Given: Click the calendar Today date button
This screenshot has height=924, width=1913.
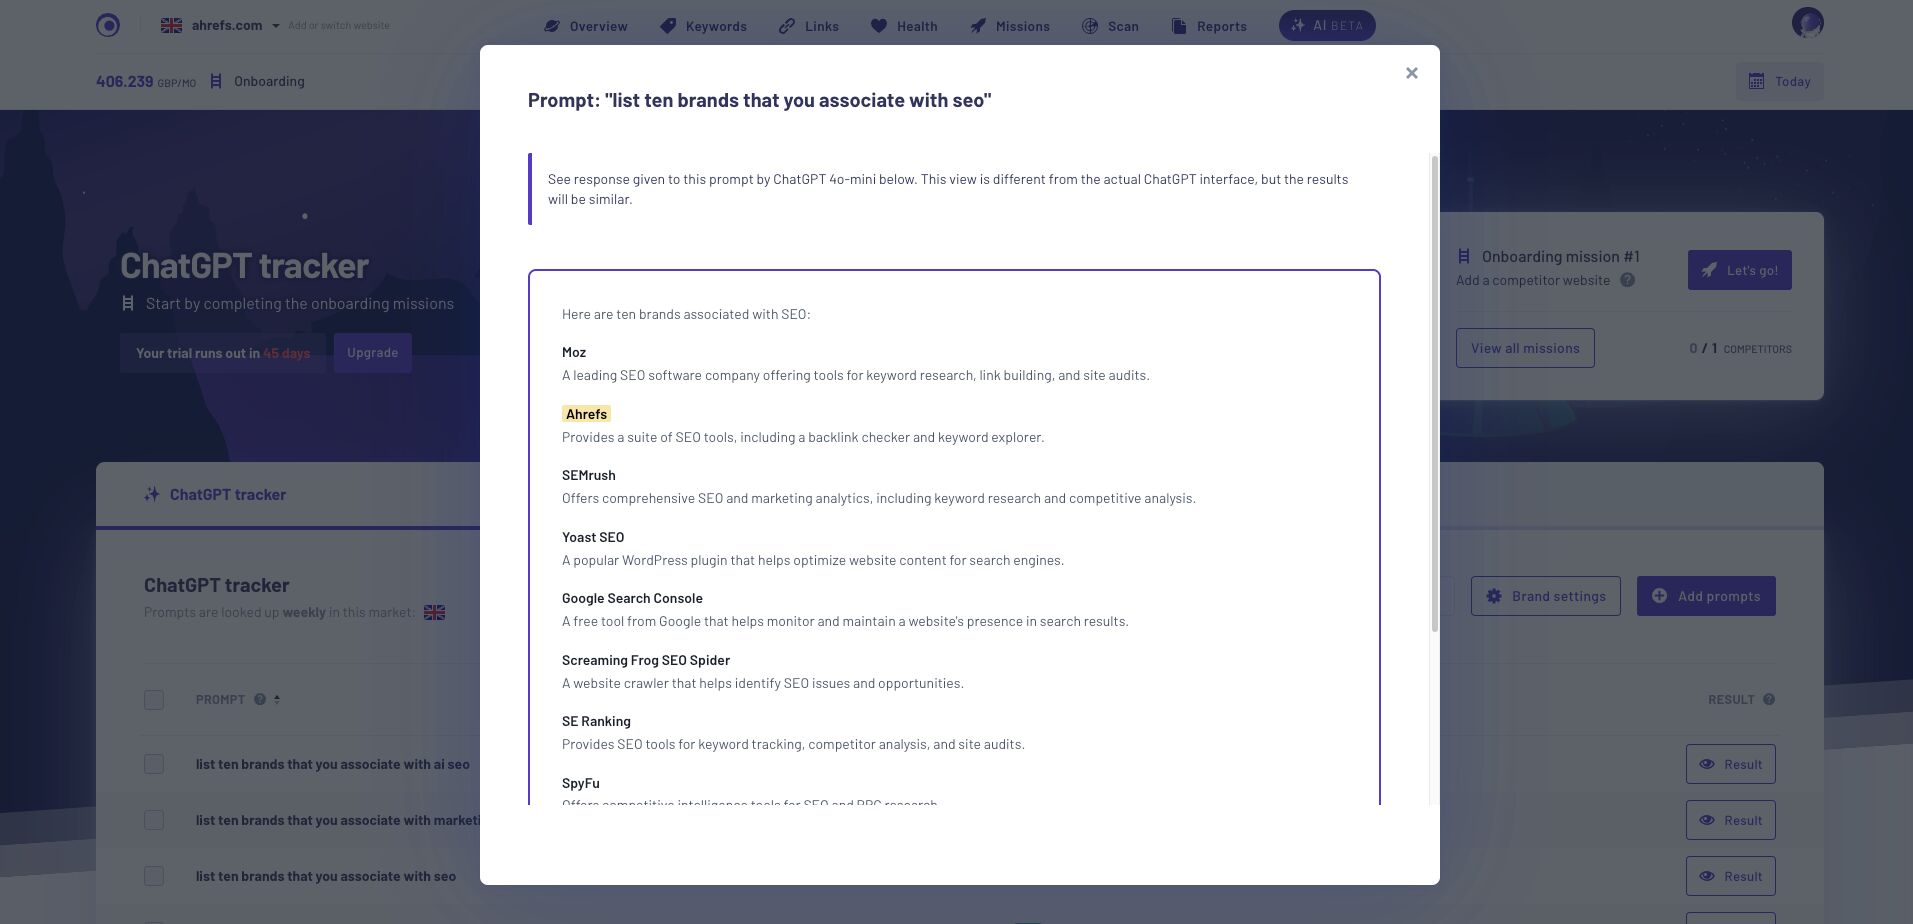Looking at the screenshot, I should (1779, 81).
